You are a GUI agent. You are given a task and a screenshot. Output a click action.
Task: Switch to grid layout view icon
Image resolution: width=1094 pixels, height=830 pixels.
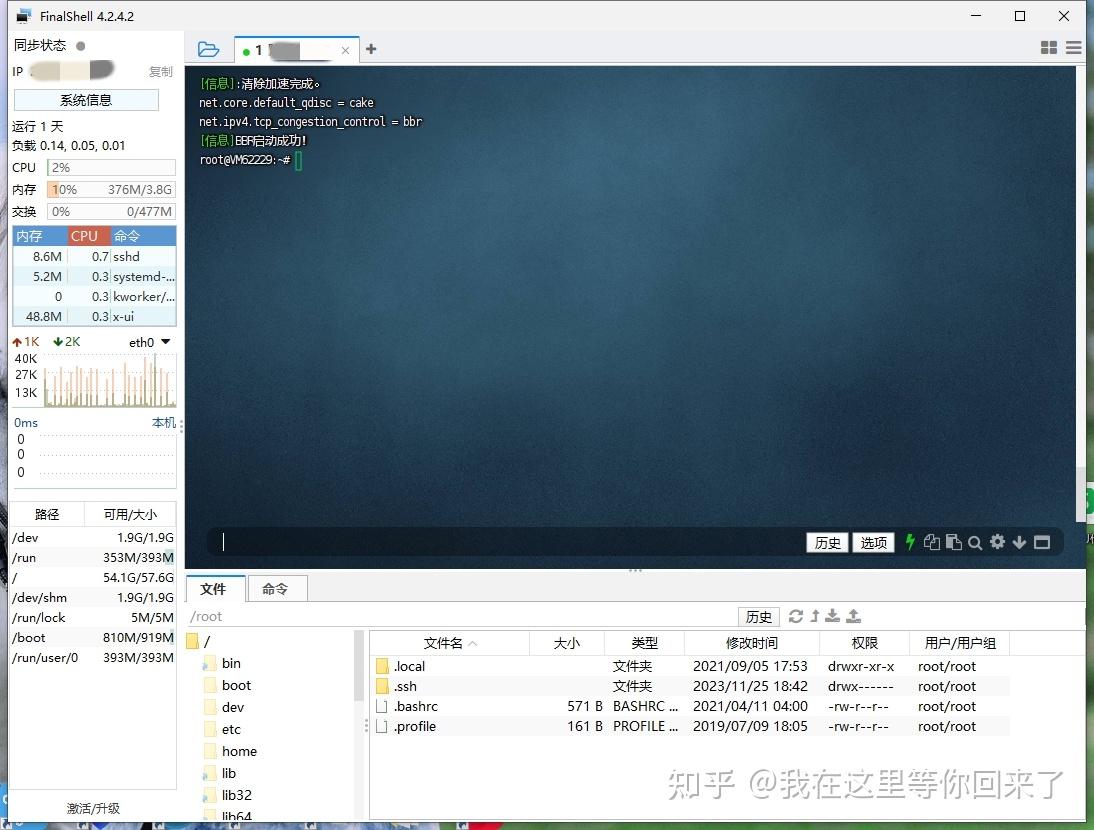coord(1049,47)
